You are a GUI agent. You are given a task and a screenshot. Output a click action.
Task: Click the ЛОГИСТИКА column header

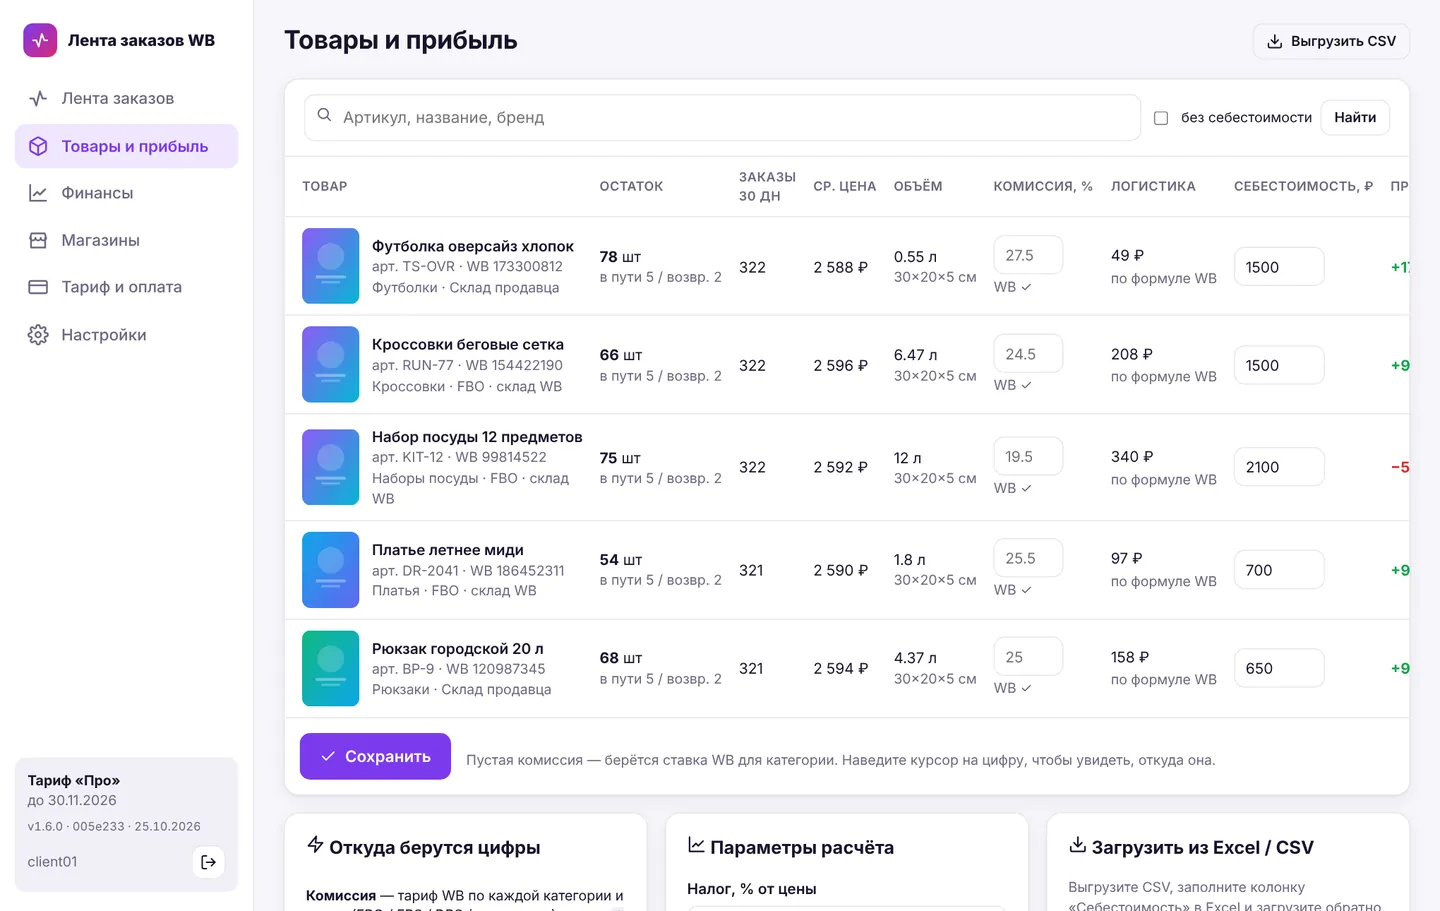coord(1153,186)
